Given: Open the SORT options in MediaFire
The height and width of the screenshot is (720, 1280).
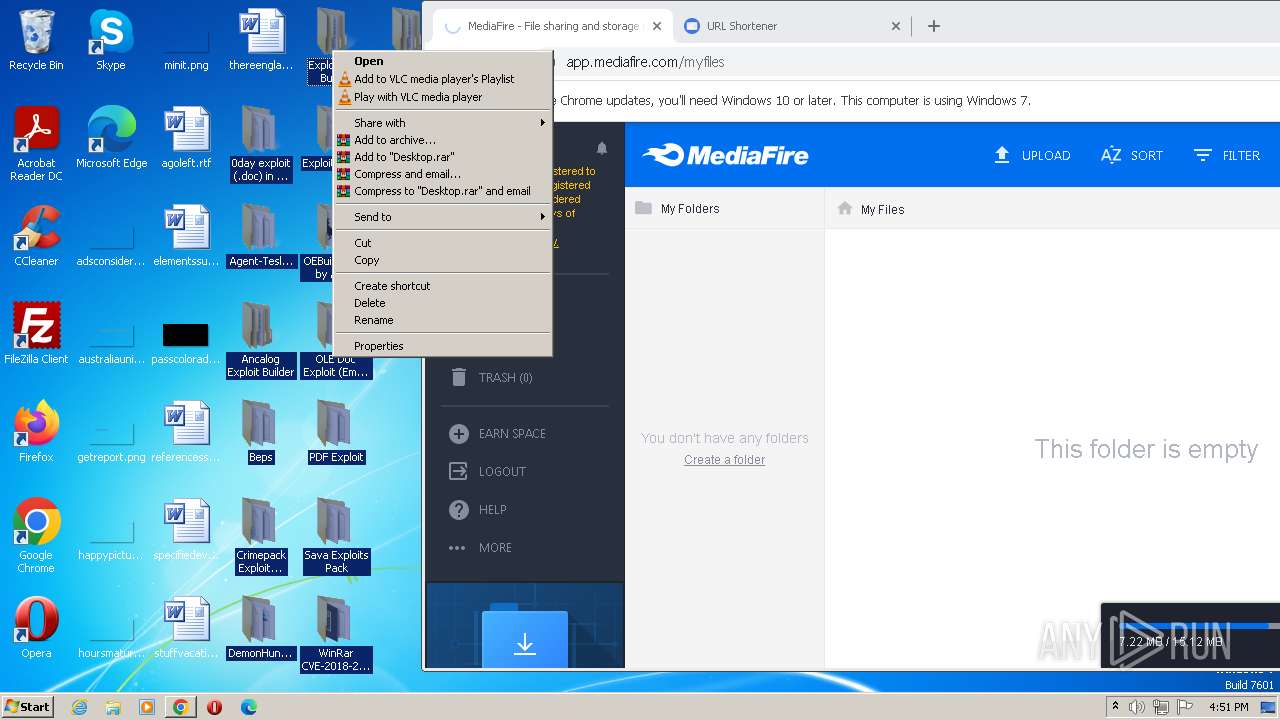Looking at the screenshot, I should pos(1132,155).
